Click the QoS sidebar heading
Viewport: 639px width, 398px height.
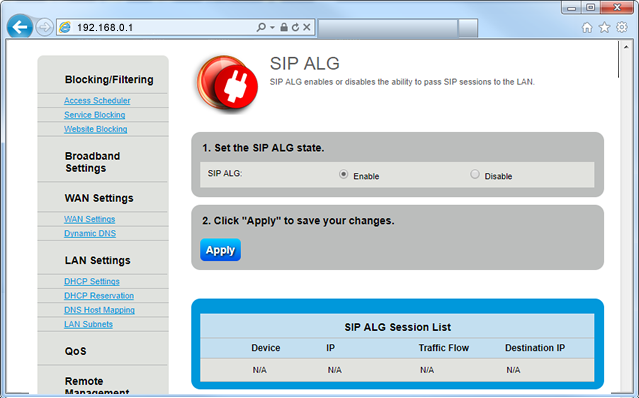[x=75, y=351]
